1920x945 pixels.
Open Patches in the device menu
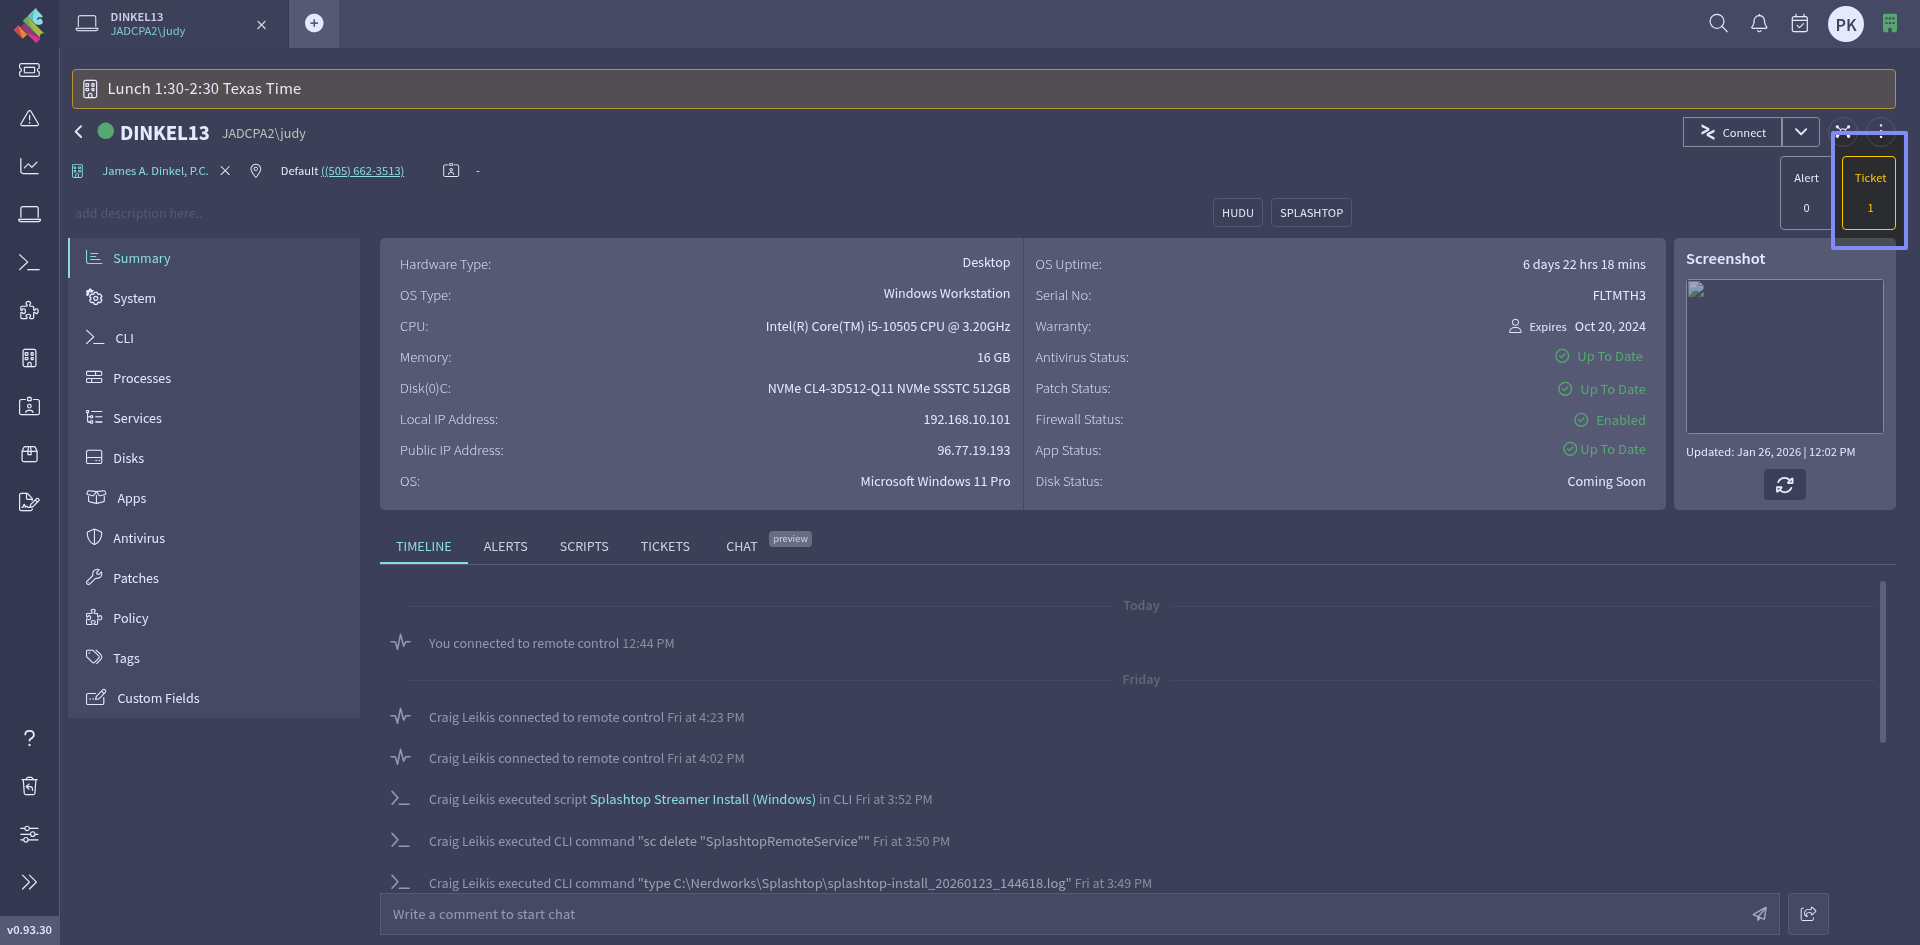136,578
